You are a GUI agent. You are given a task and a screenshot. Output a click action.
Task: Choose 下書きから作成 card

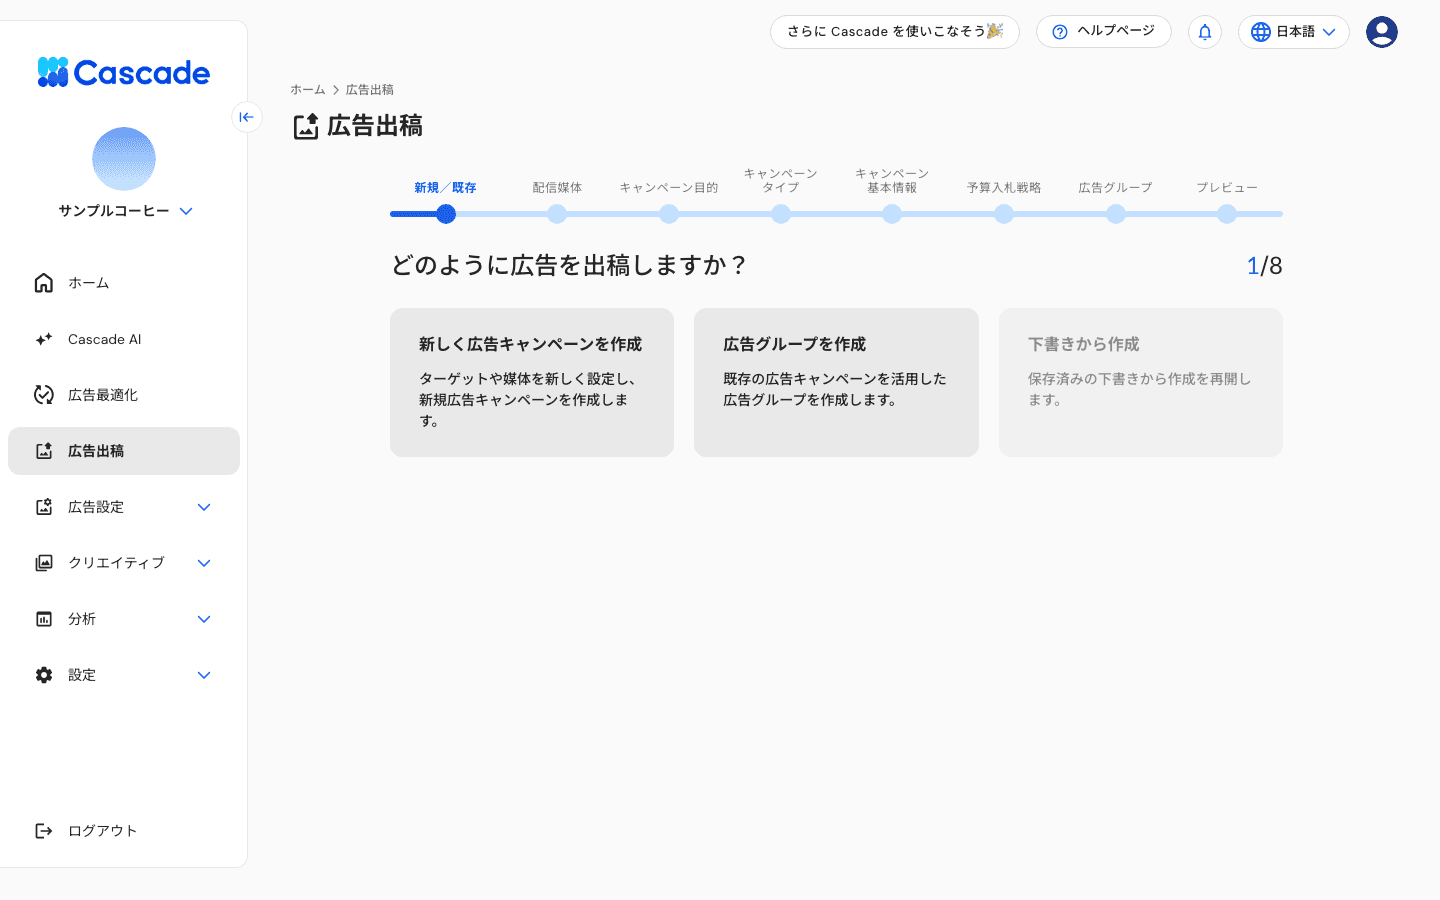point(1141,382)
